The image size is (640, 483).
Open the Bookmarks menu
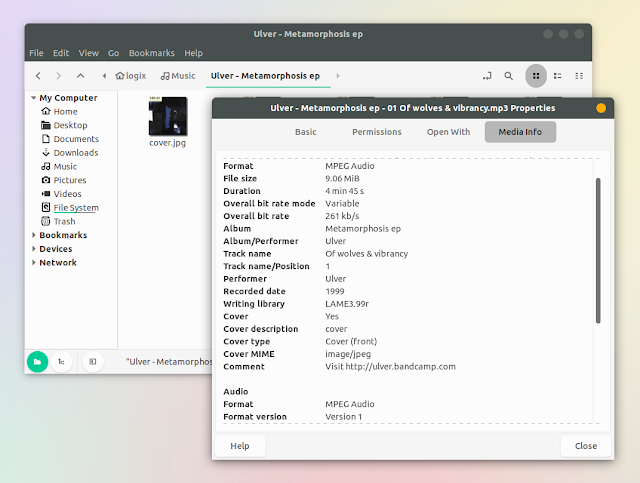tap(151, 53)
